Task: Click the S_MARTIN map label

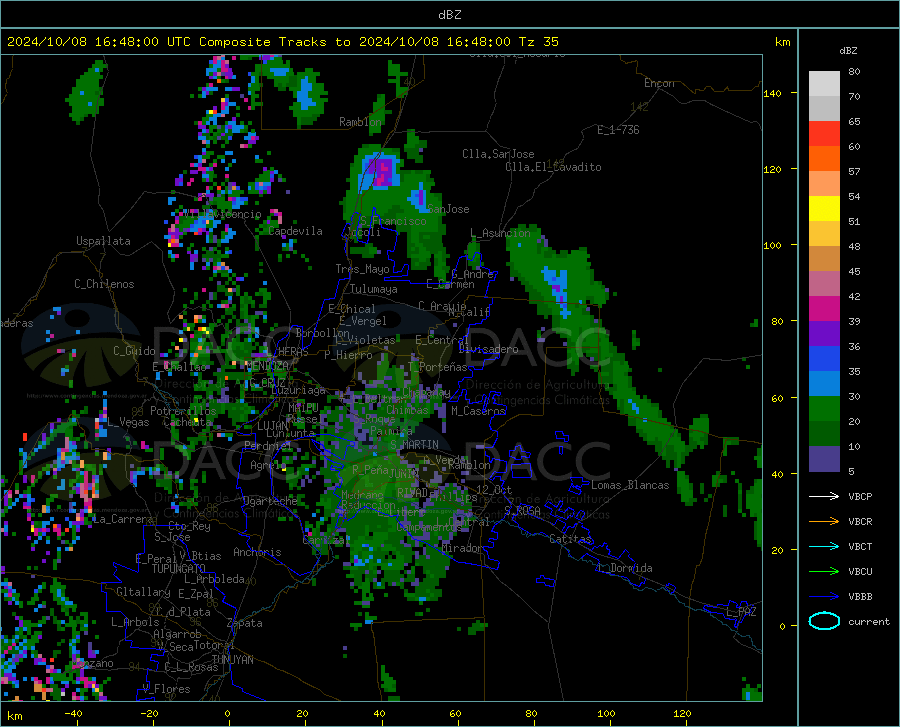Action: tap(414, 445)
